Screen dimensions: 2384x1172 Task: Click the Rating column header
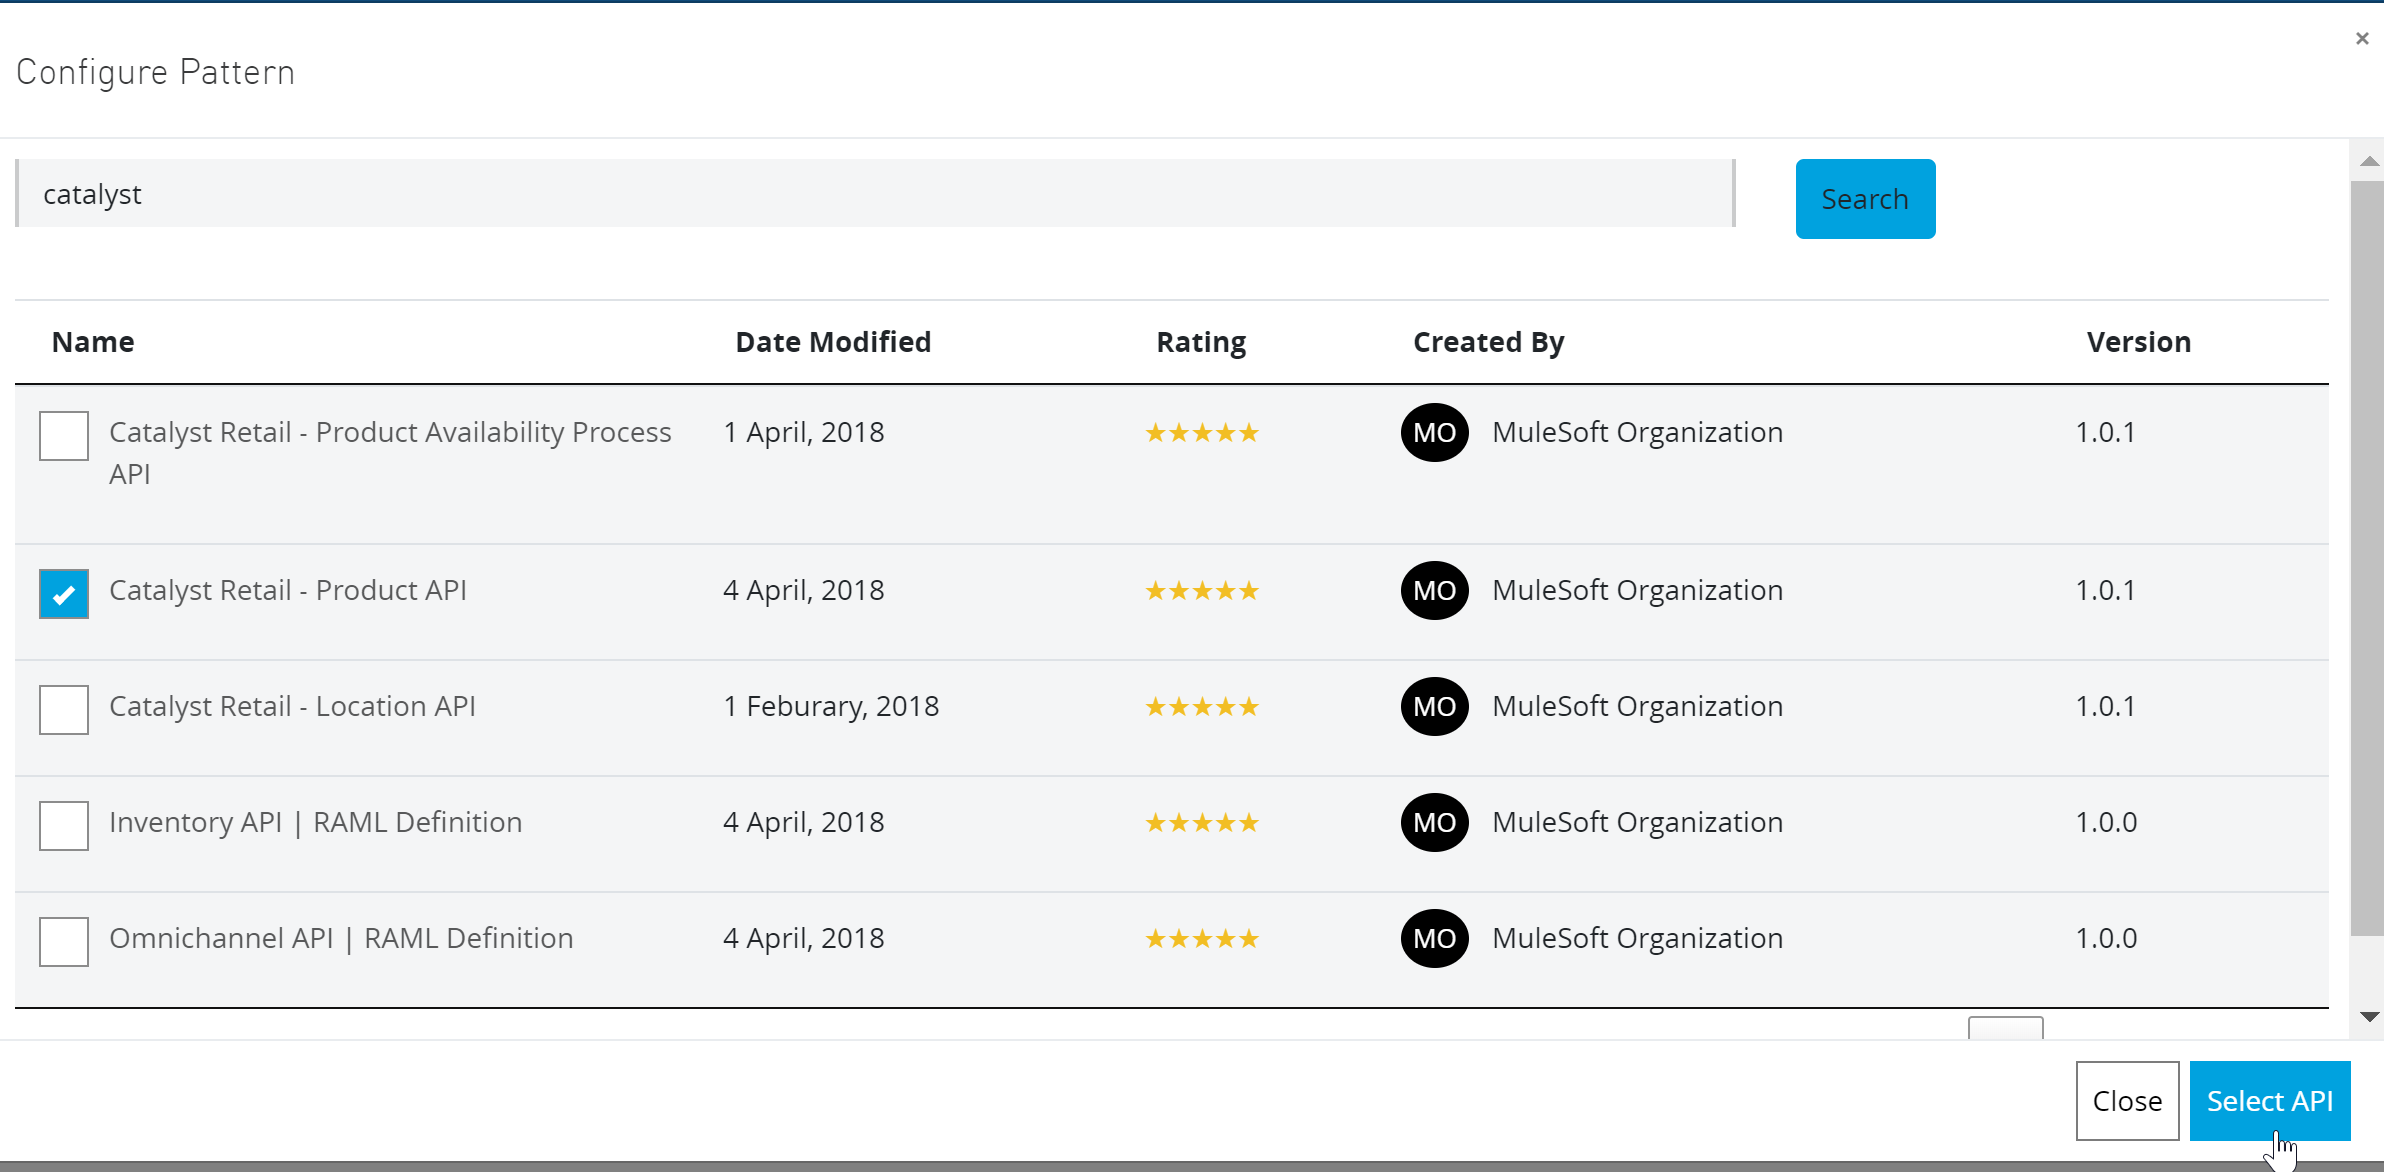click(x=1201, y=342)
